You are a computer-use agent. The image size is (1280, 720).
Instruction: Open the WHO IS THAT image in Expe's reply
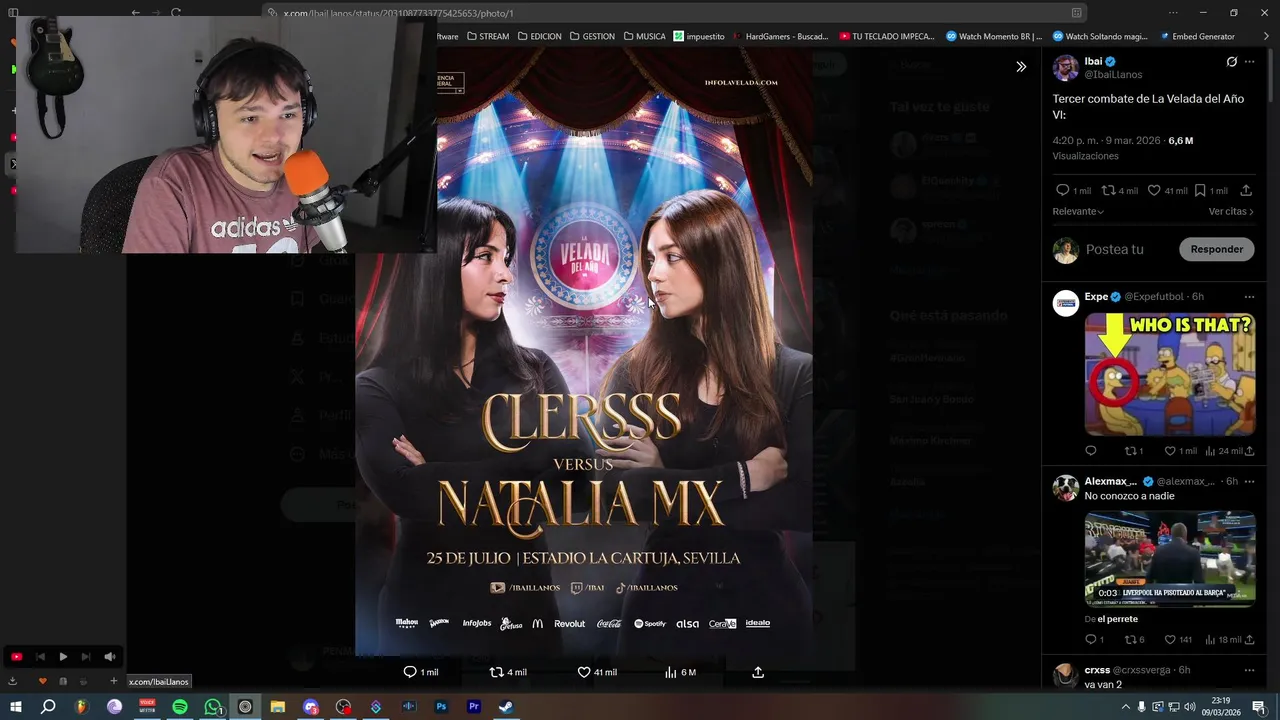click(x=1170, y=374)
